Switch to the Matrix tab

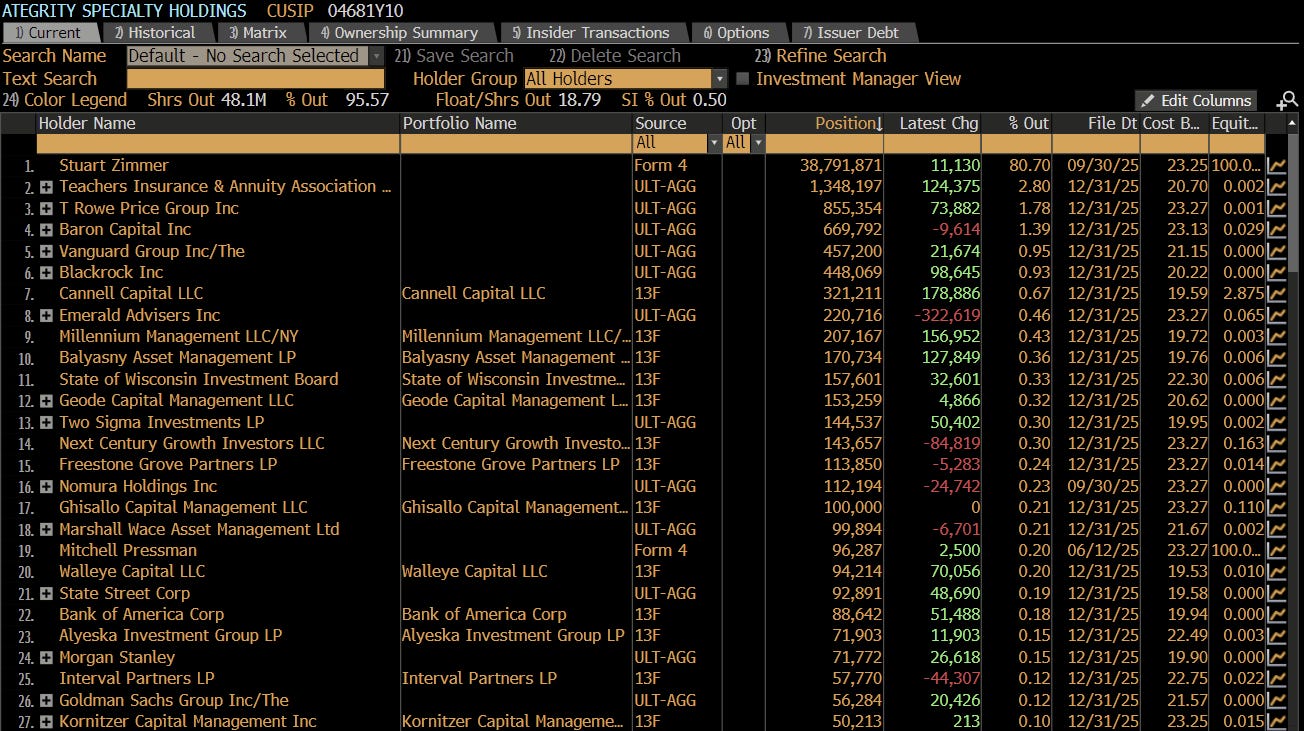click(x=258, y=33)
